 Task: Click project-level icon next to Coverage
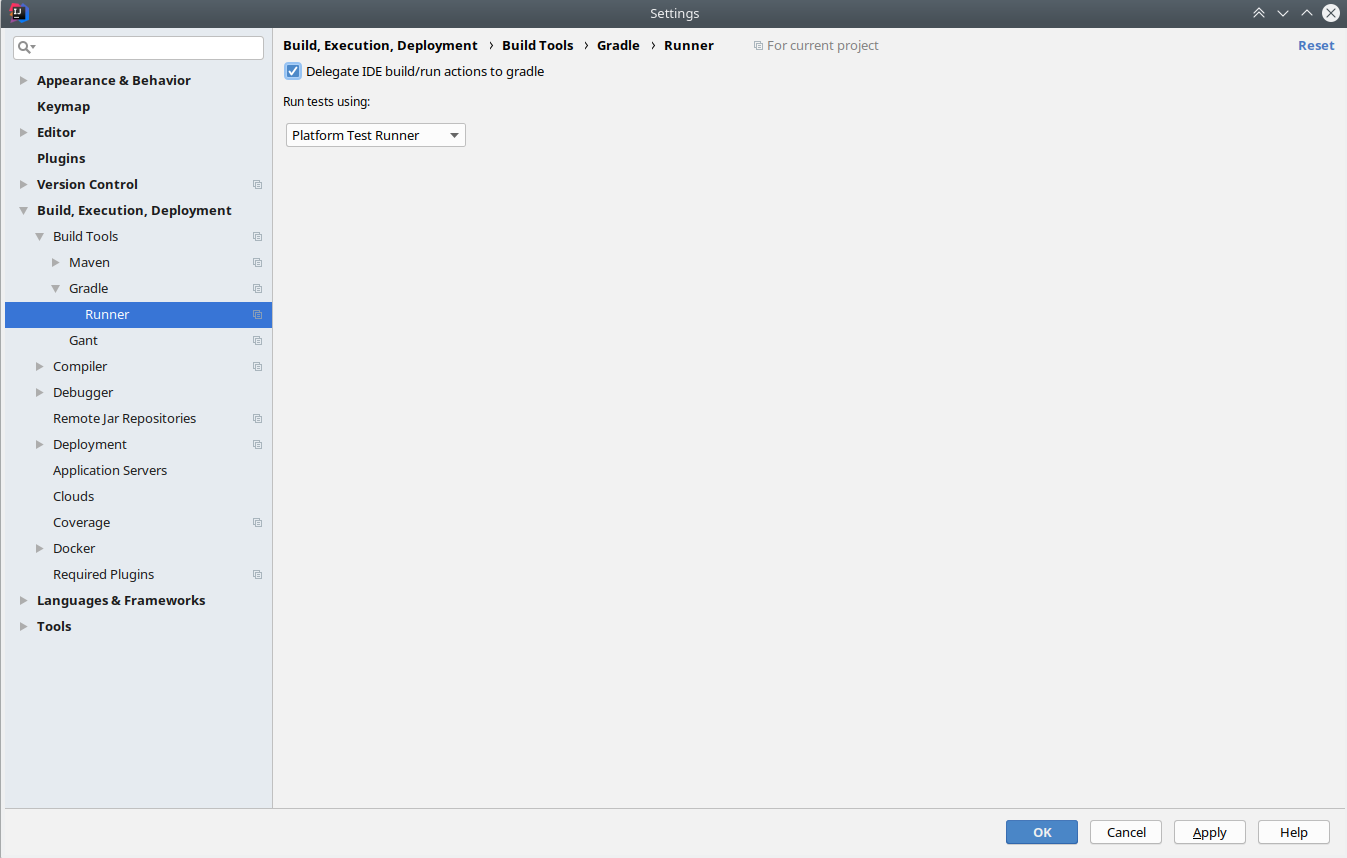point(257,523)
